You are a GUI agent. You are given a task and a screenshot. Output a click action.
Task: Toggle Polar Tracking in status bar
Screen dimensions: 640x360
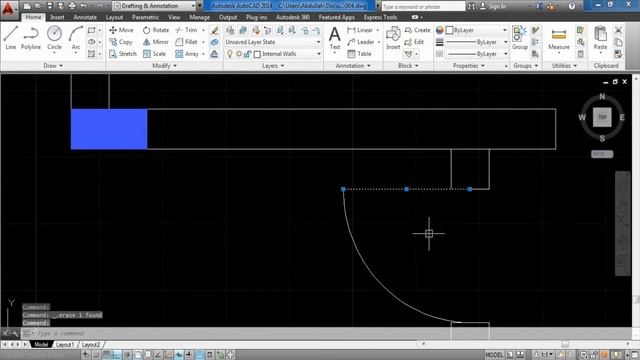tap(127, 355)
